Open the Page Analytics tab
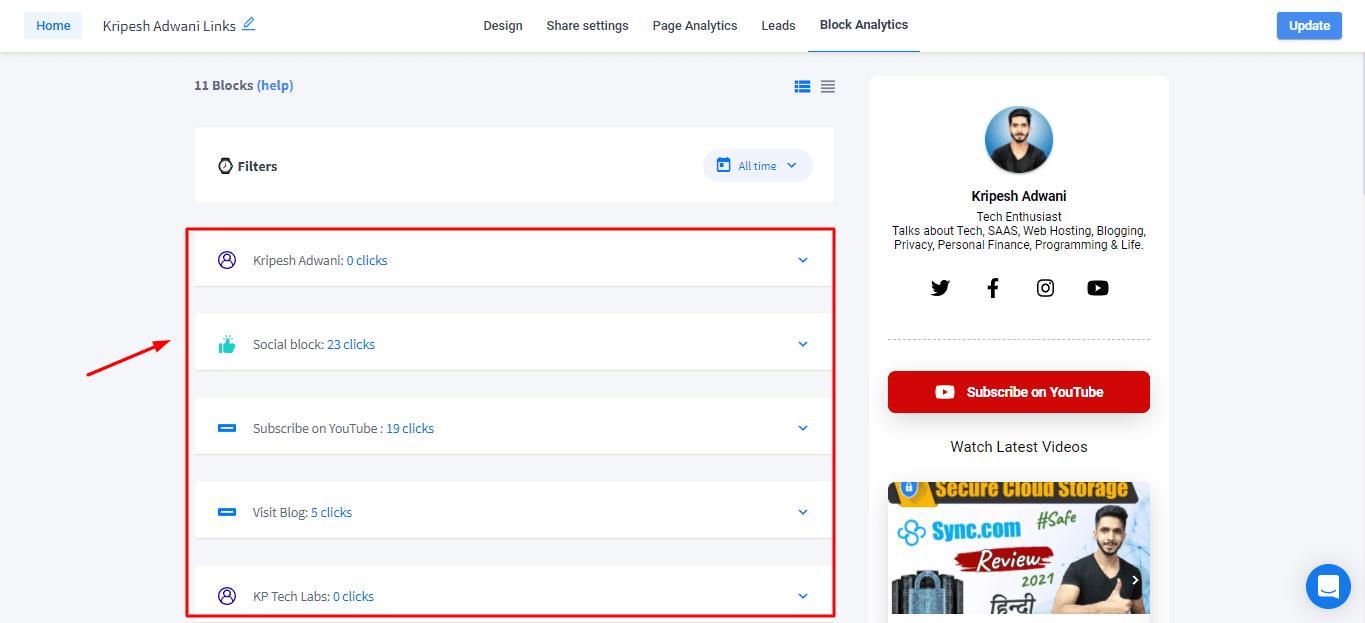 (x=695, y=26)
